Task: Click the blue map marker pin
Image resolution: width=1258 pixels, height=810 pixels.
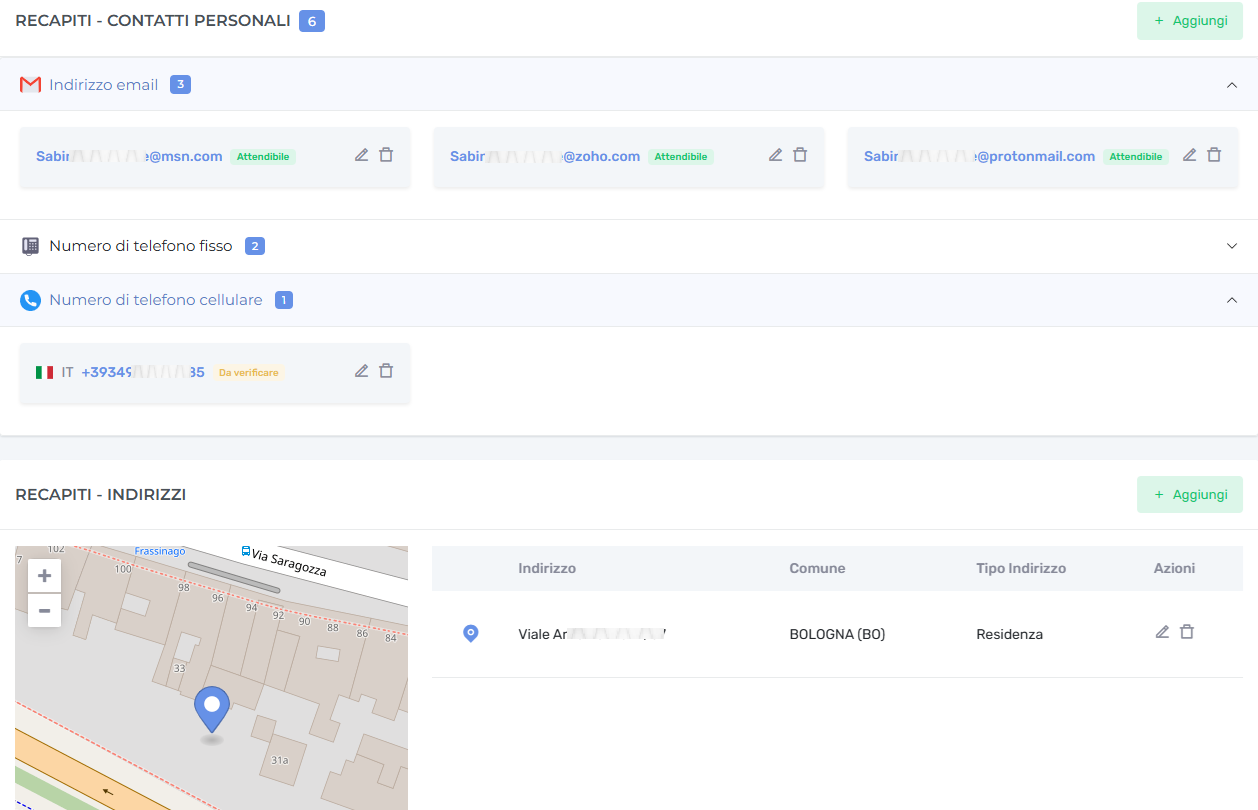Action: 211,709
